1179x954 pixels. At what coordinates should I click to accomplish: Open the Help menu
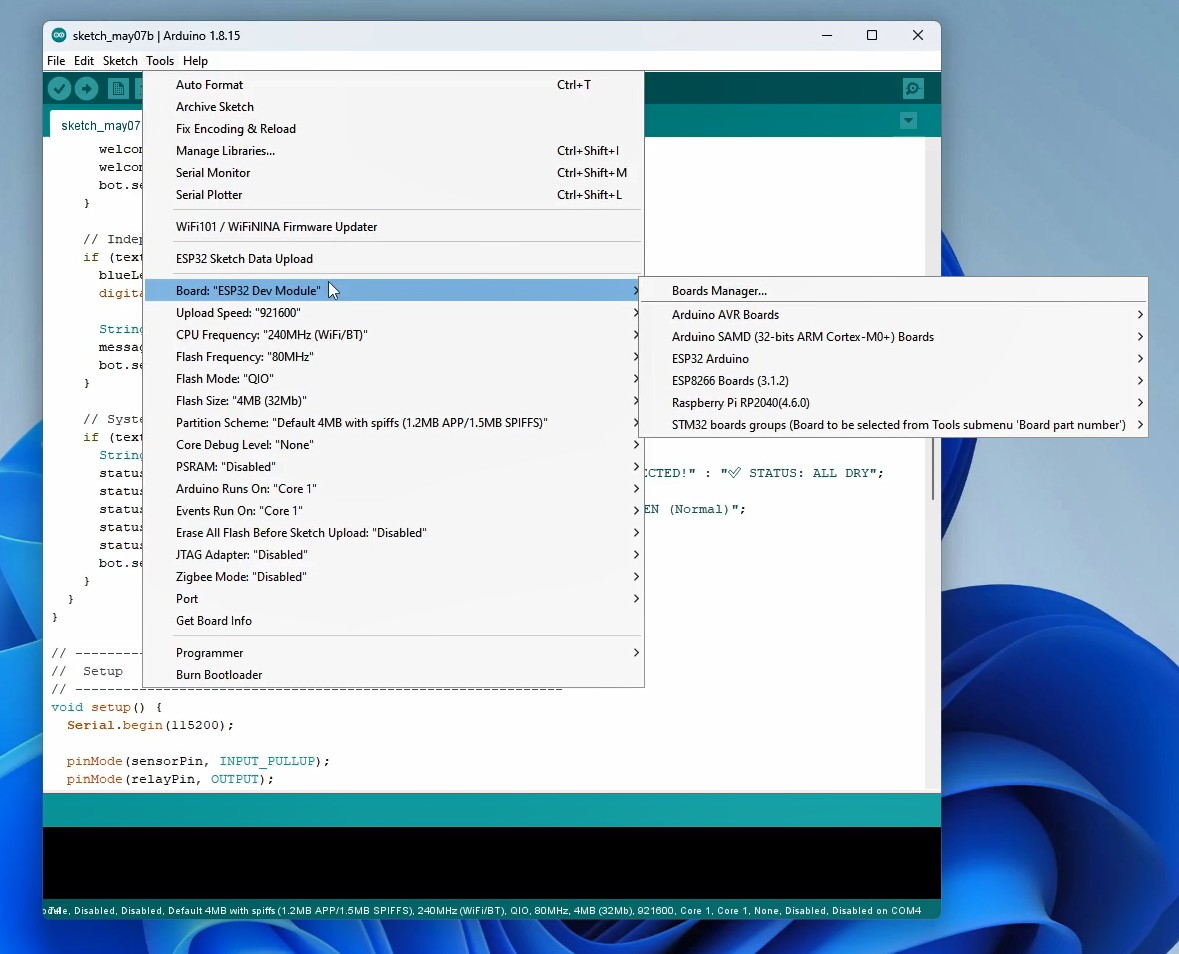coord(195,61)
